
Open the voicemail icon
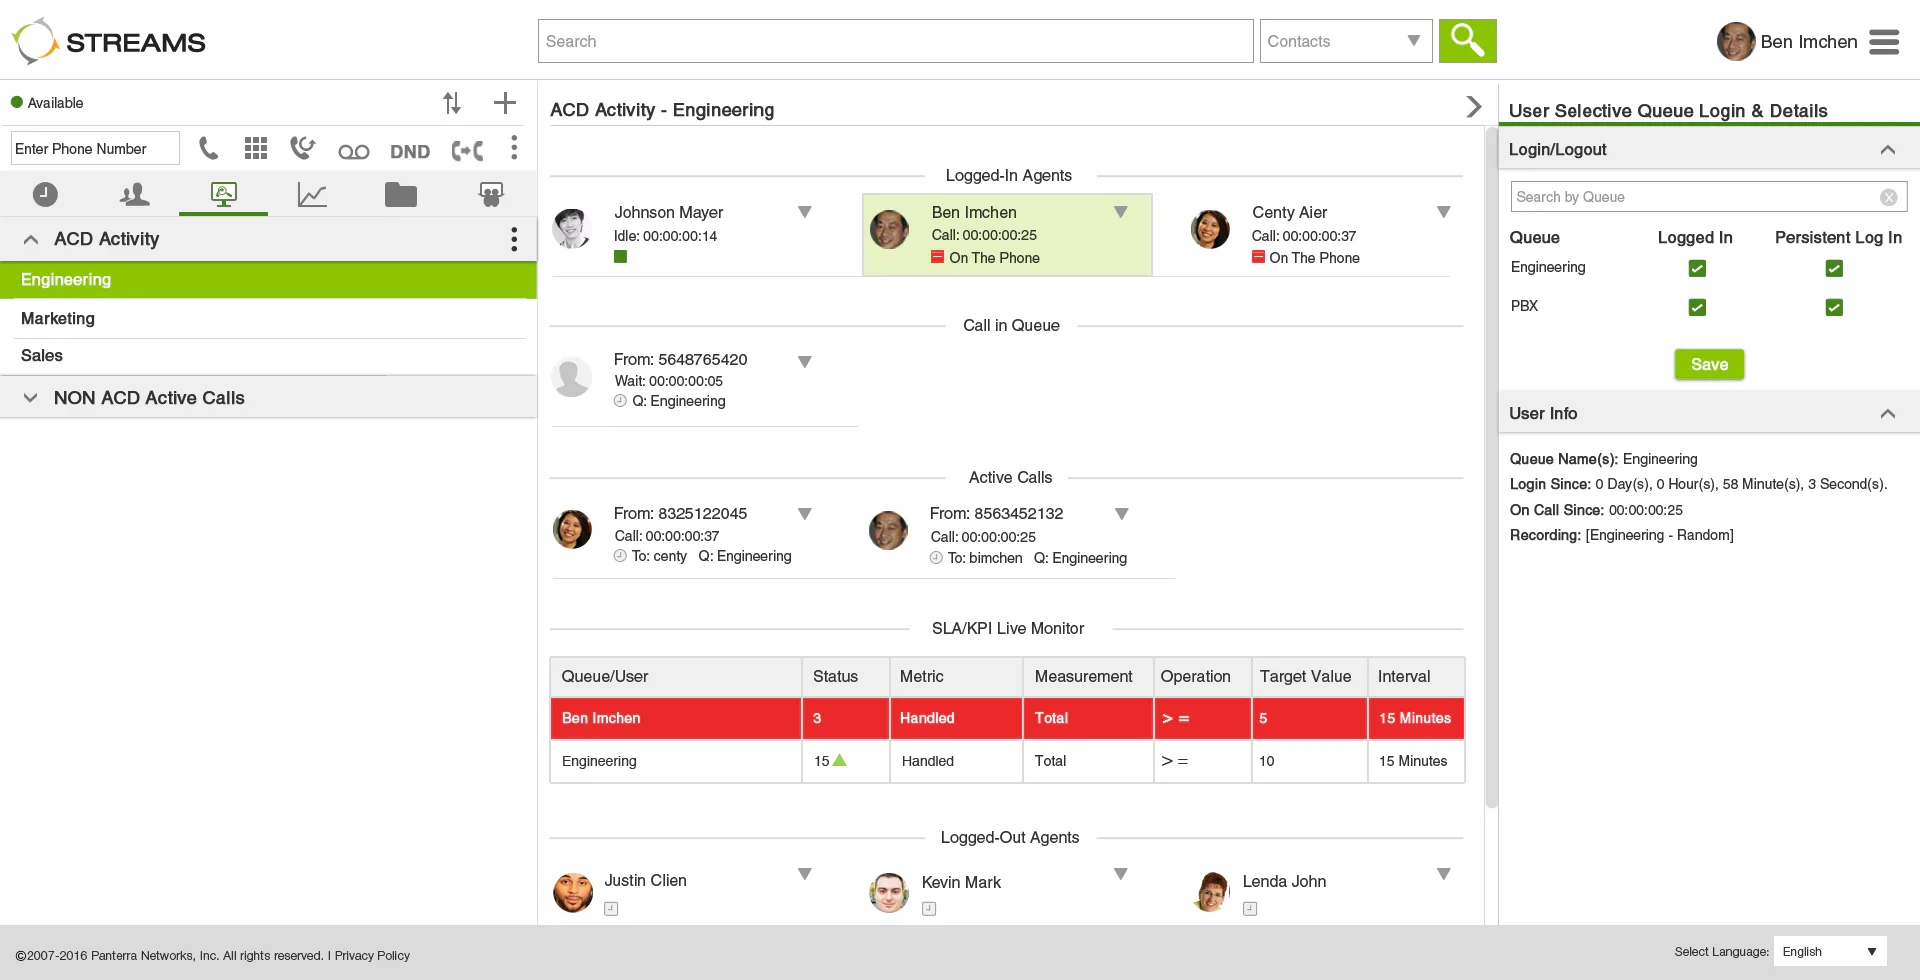354,152
